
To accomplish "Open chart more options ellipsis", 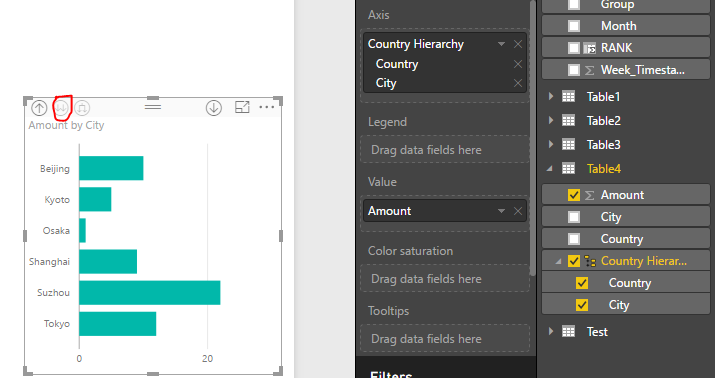I will point(266,107).
